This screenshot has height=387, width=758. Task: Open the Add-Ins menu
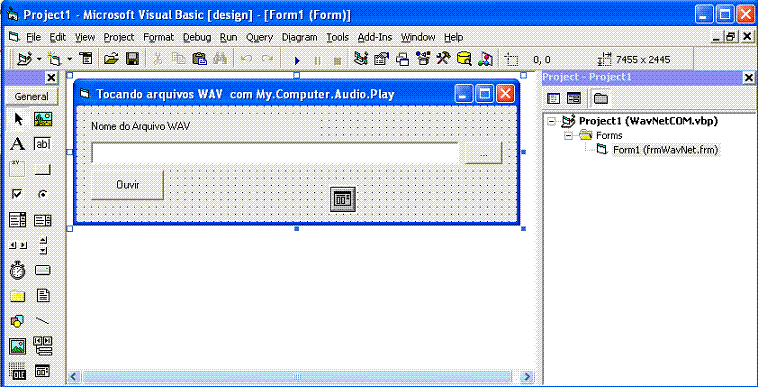(x=375, y=37)
